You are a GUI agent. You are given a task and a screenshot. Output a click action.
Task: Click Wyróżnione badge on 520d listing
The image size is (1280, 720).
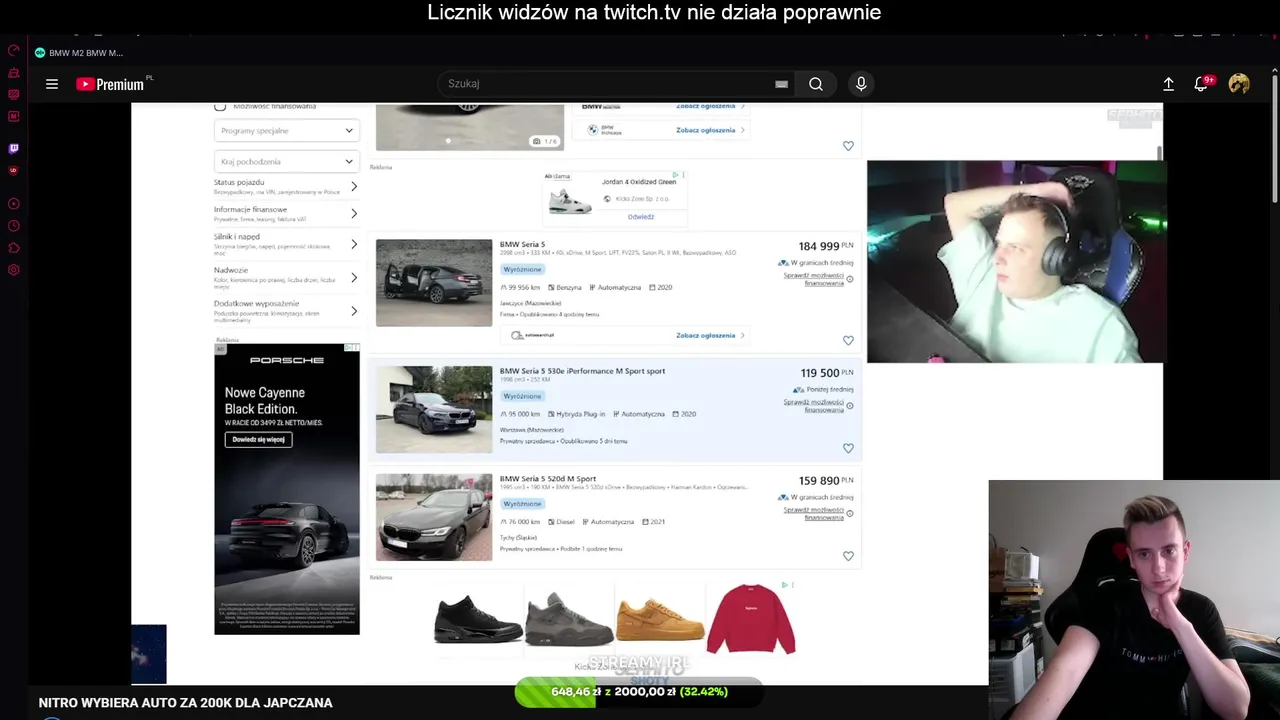[x=522, y=504]
